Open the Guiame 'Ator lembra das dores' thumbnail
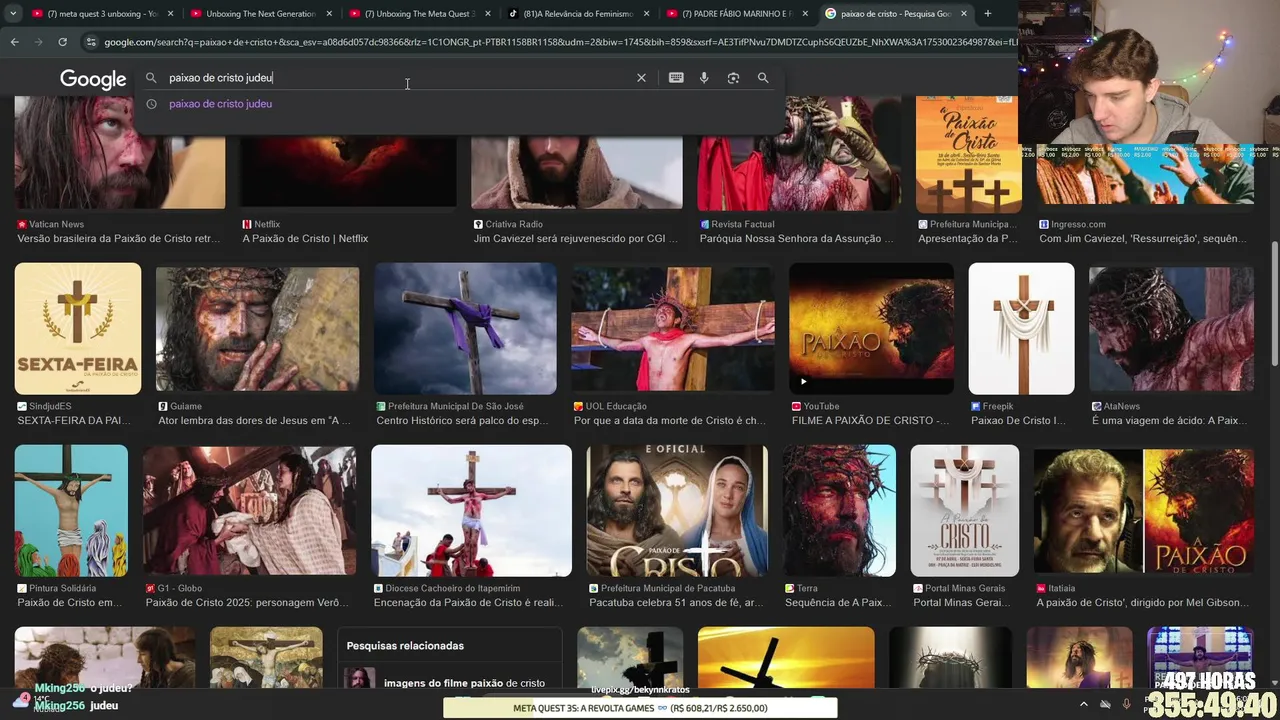The height and width of the screenshot is (720, 1280). point(257,328)
